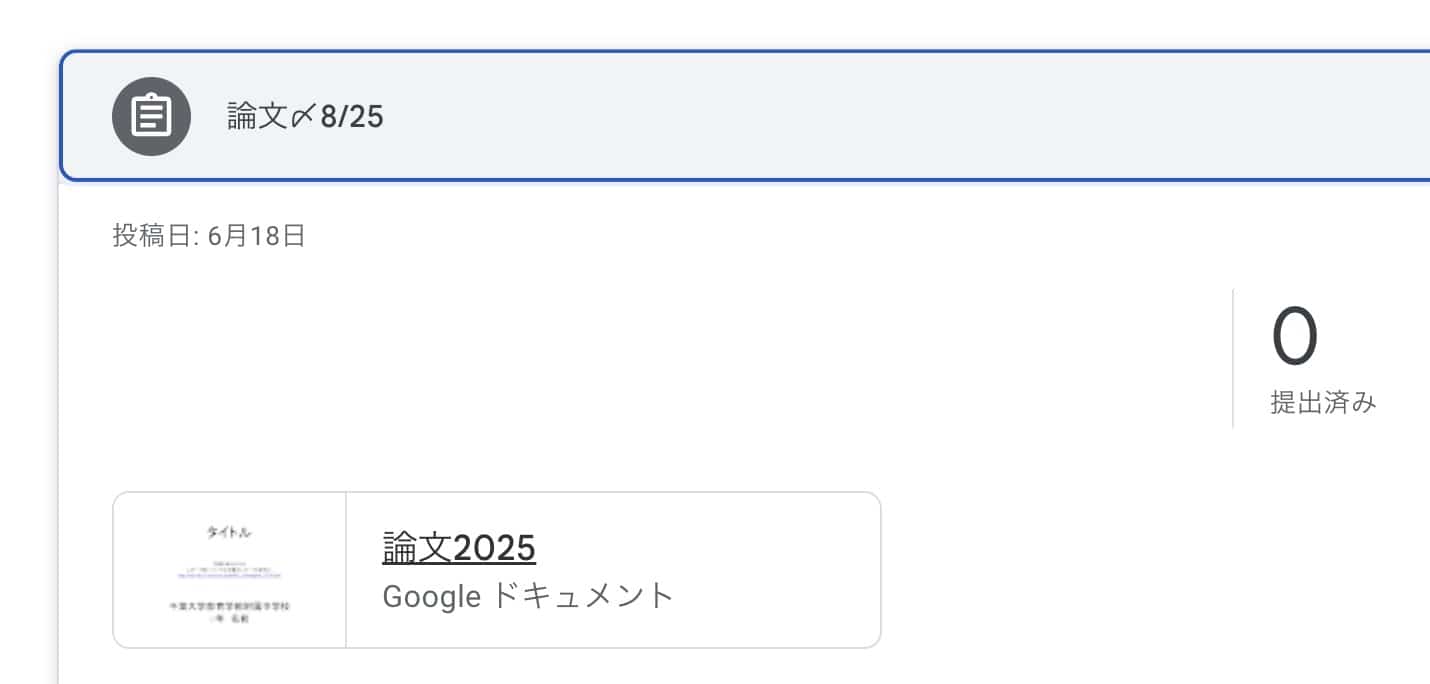1430x684 pixels.
Task: Click empty header space right of 論文〆8/25
Action: pyautogui.click(x=900, y=116)
